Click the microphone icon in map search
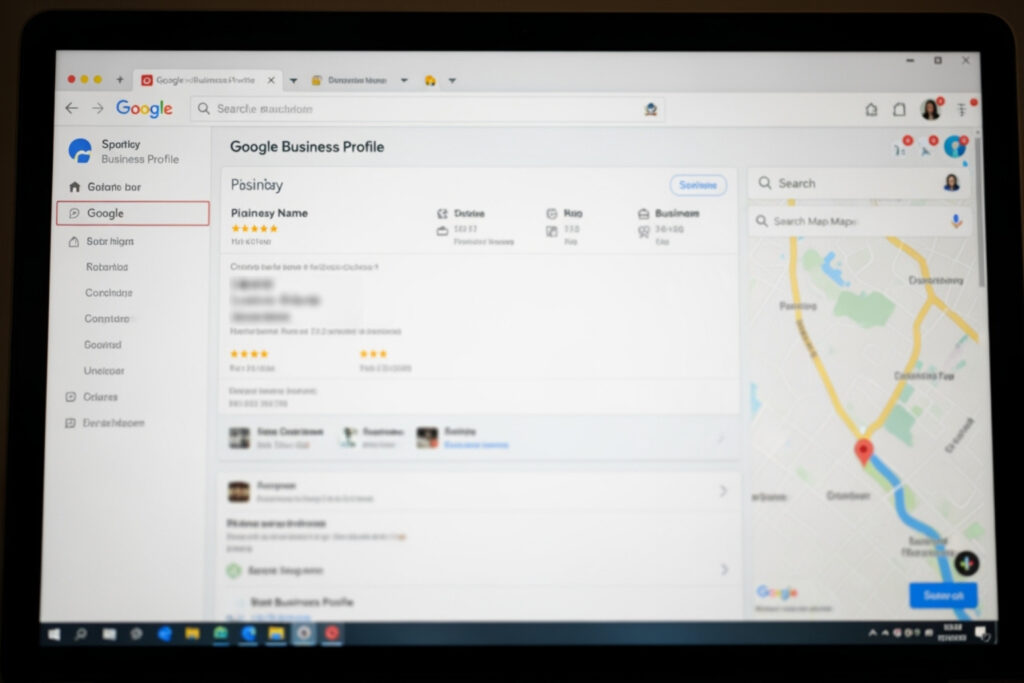This screenshot has height=683, width=1024. pos(956,221)
